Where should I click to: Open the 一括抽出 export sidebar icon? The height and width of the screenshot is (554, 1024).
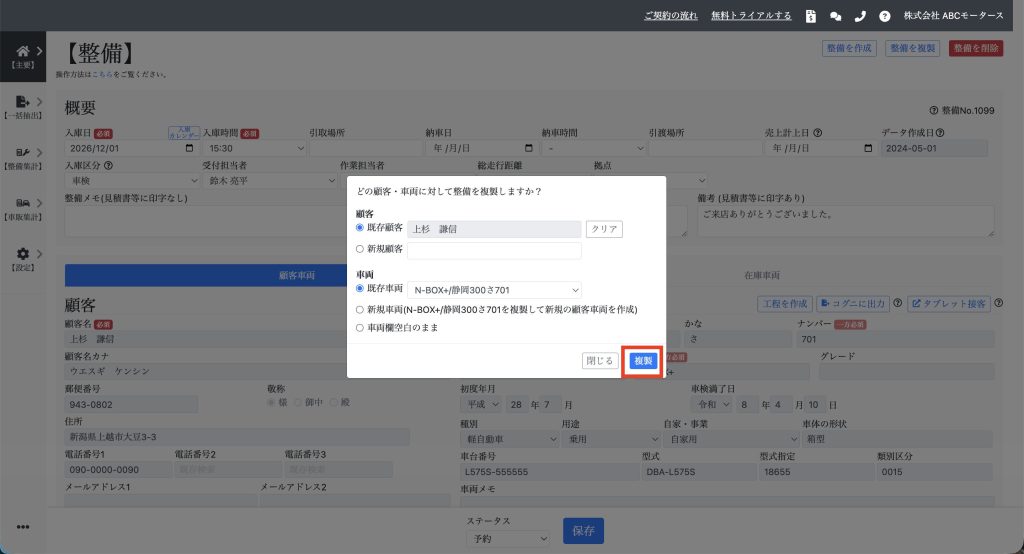(23, 101)
